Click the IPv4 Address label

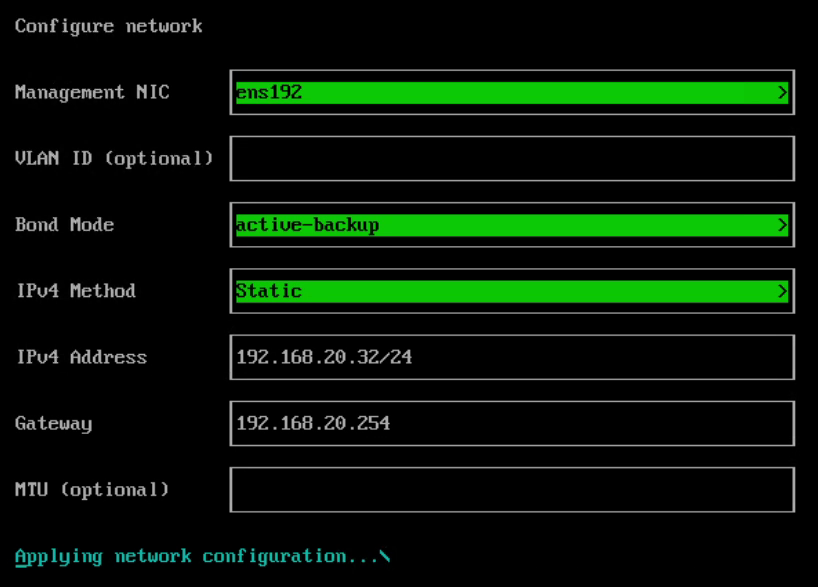tap(82, 357)
